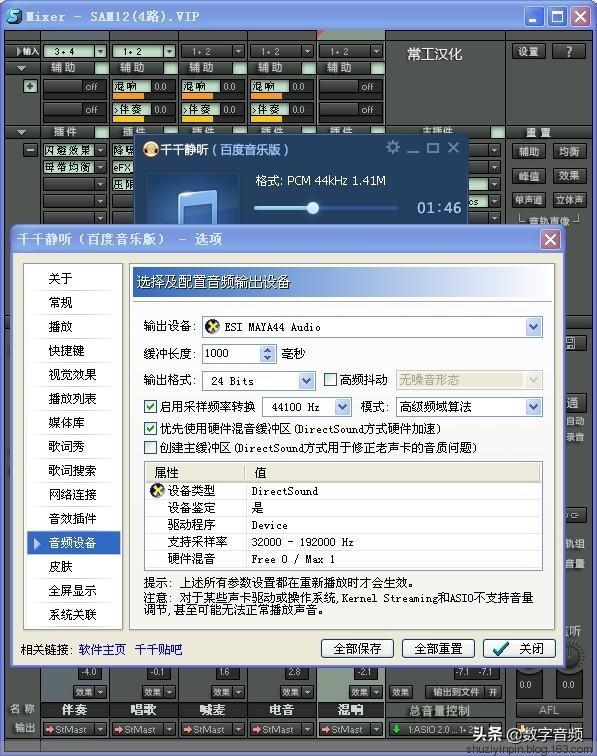Image resolution: width=597 pixels, height=756 pixels.
Task: Click the 全部保存 button
Action: (357, 648)
